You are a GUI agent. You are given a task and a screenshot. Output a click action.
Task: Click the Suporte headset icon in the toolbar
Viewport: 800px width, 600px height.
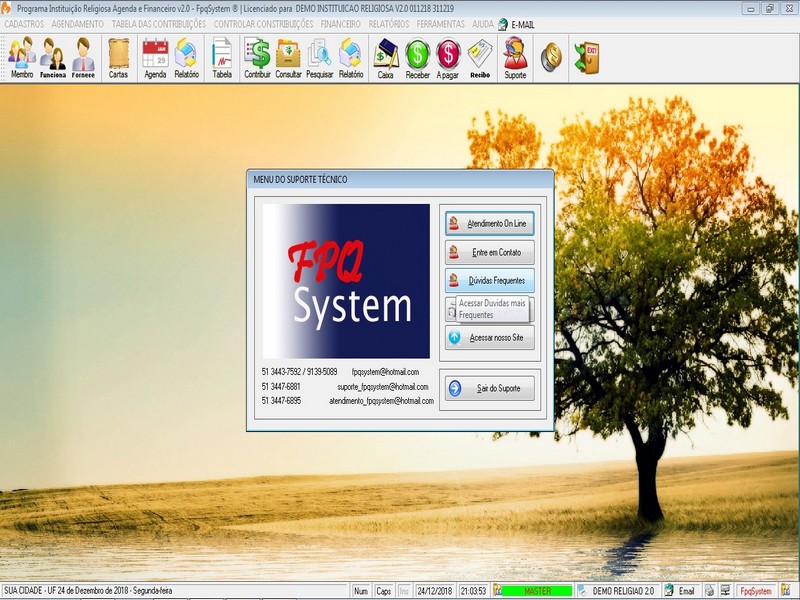click(515, 58)
